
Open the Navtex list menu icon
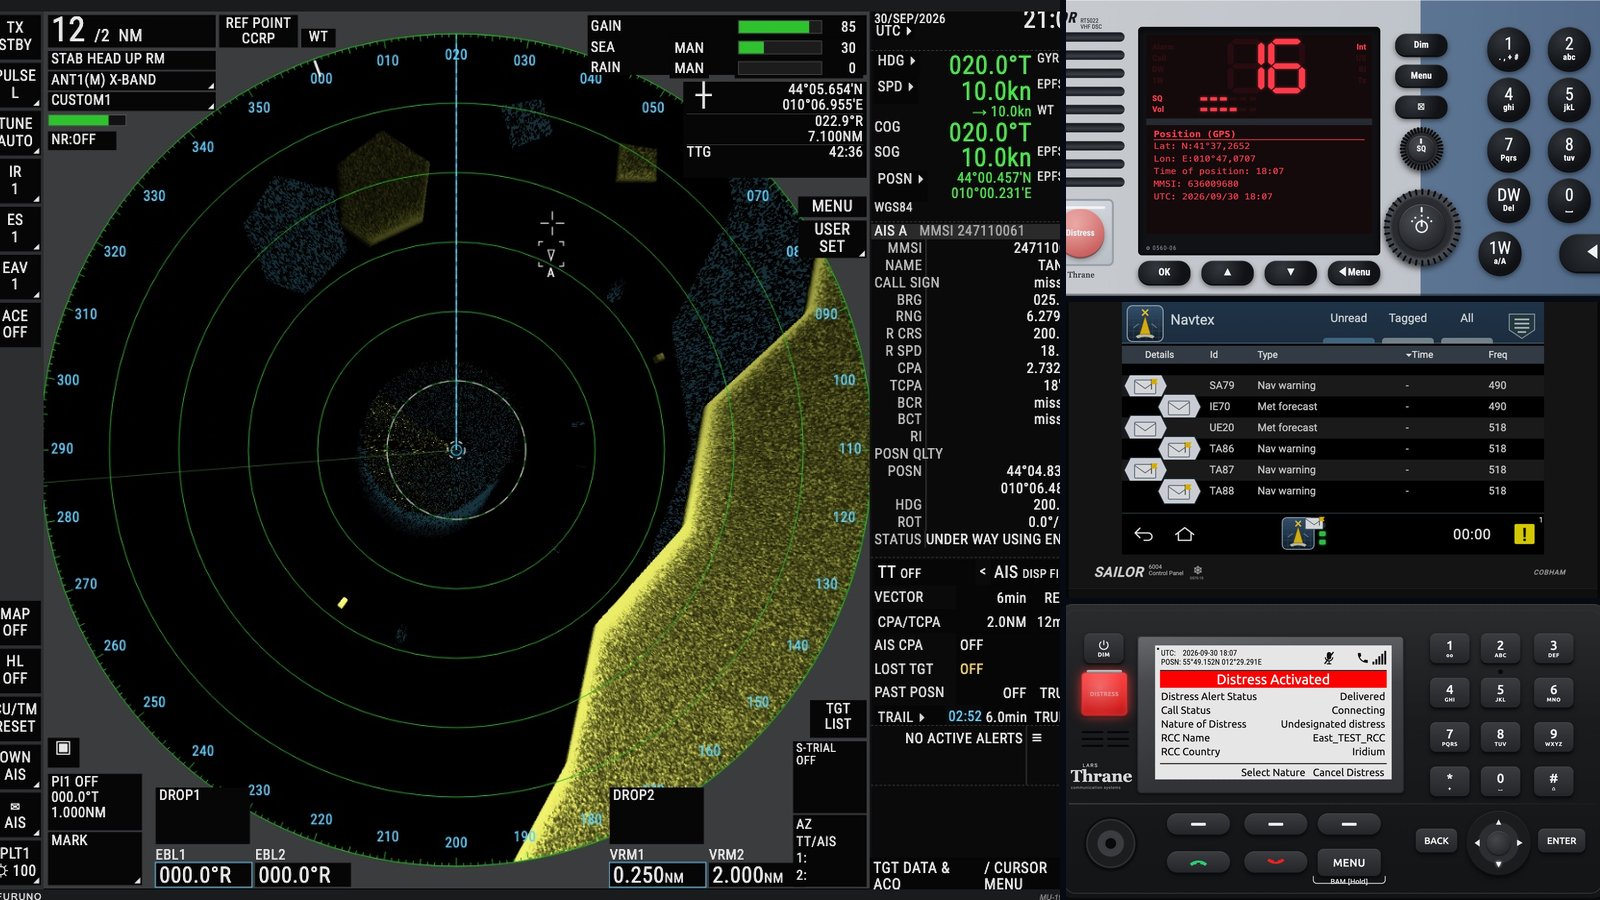(1521, 324)
